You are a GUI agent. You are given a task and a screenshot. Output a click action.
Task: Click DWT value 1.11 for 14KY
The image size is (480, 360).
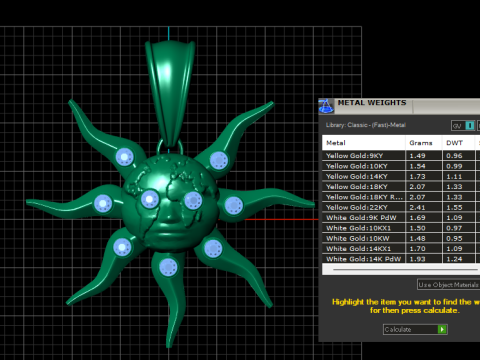pos(454,176)
